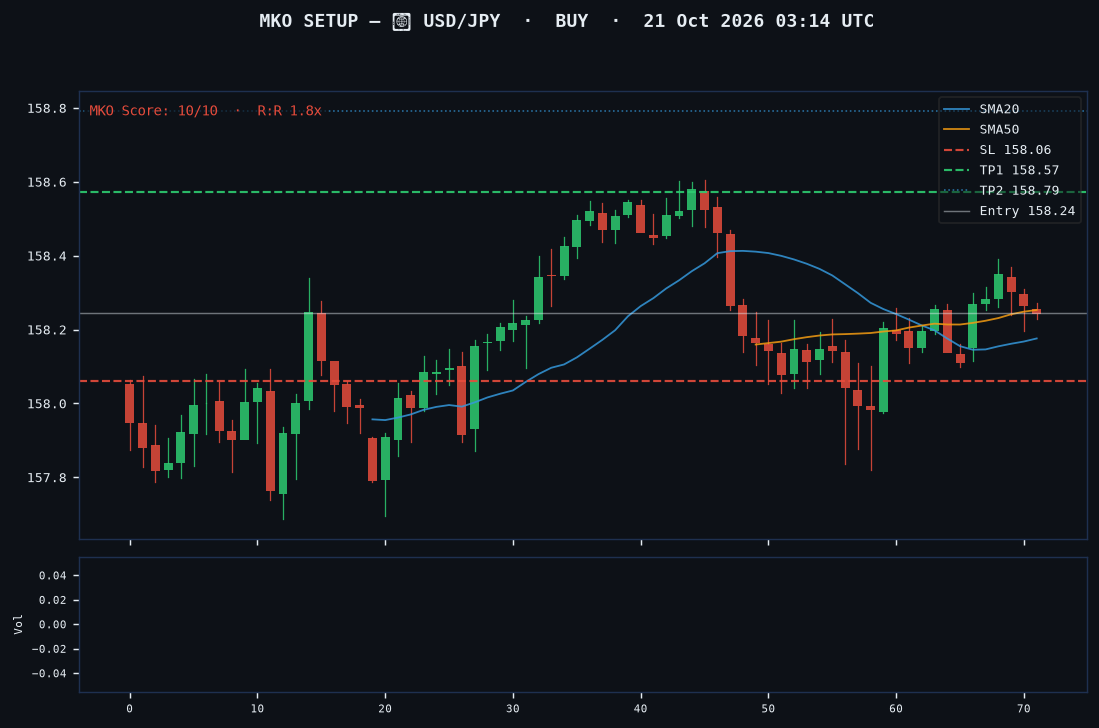This screenshot has width=1099, height=728.
Task: Click the SMA20 legend entry
Action: coord(981,109)
